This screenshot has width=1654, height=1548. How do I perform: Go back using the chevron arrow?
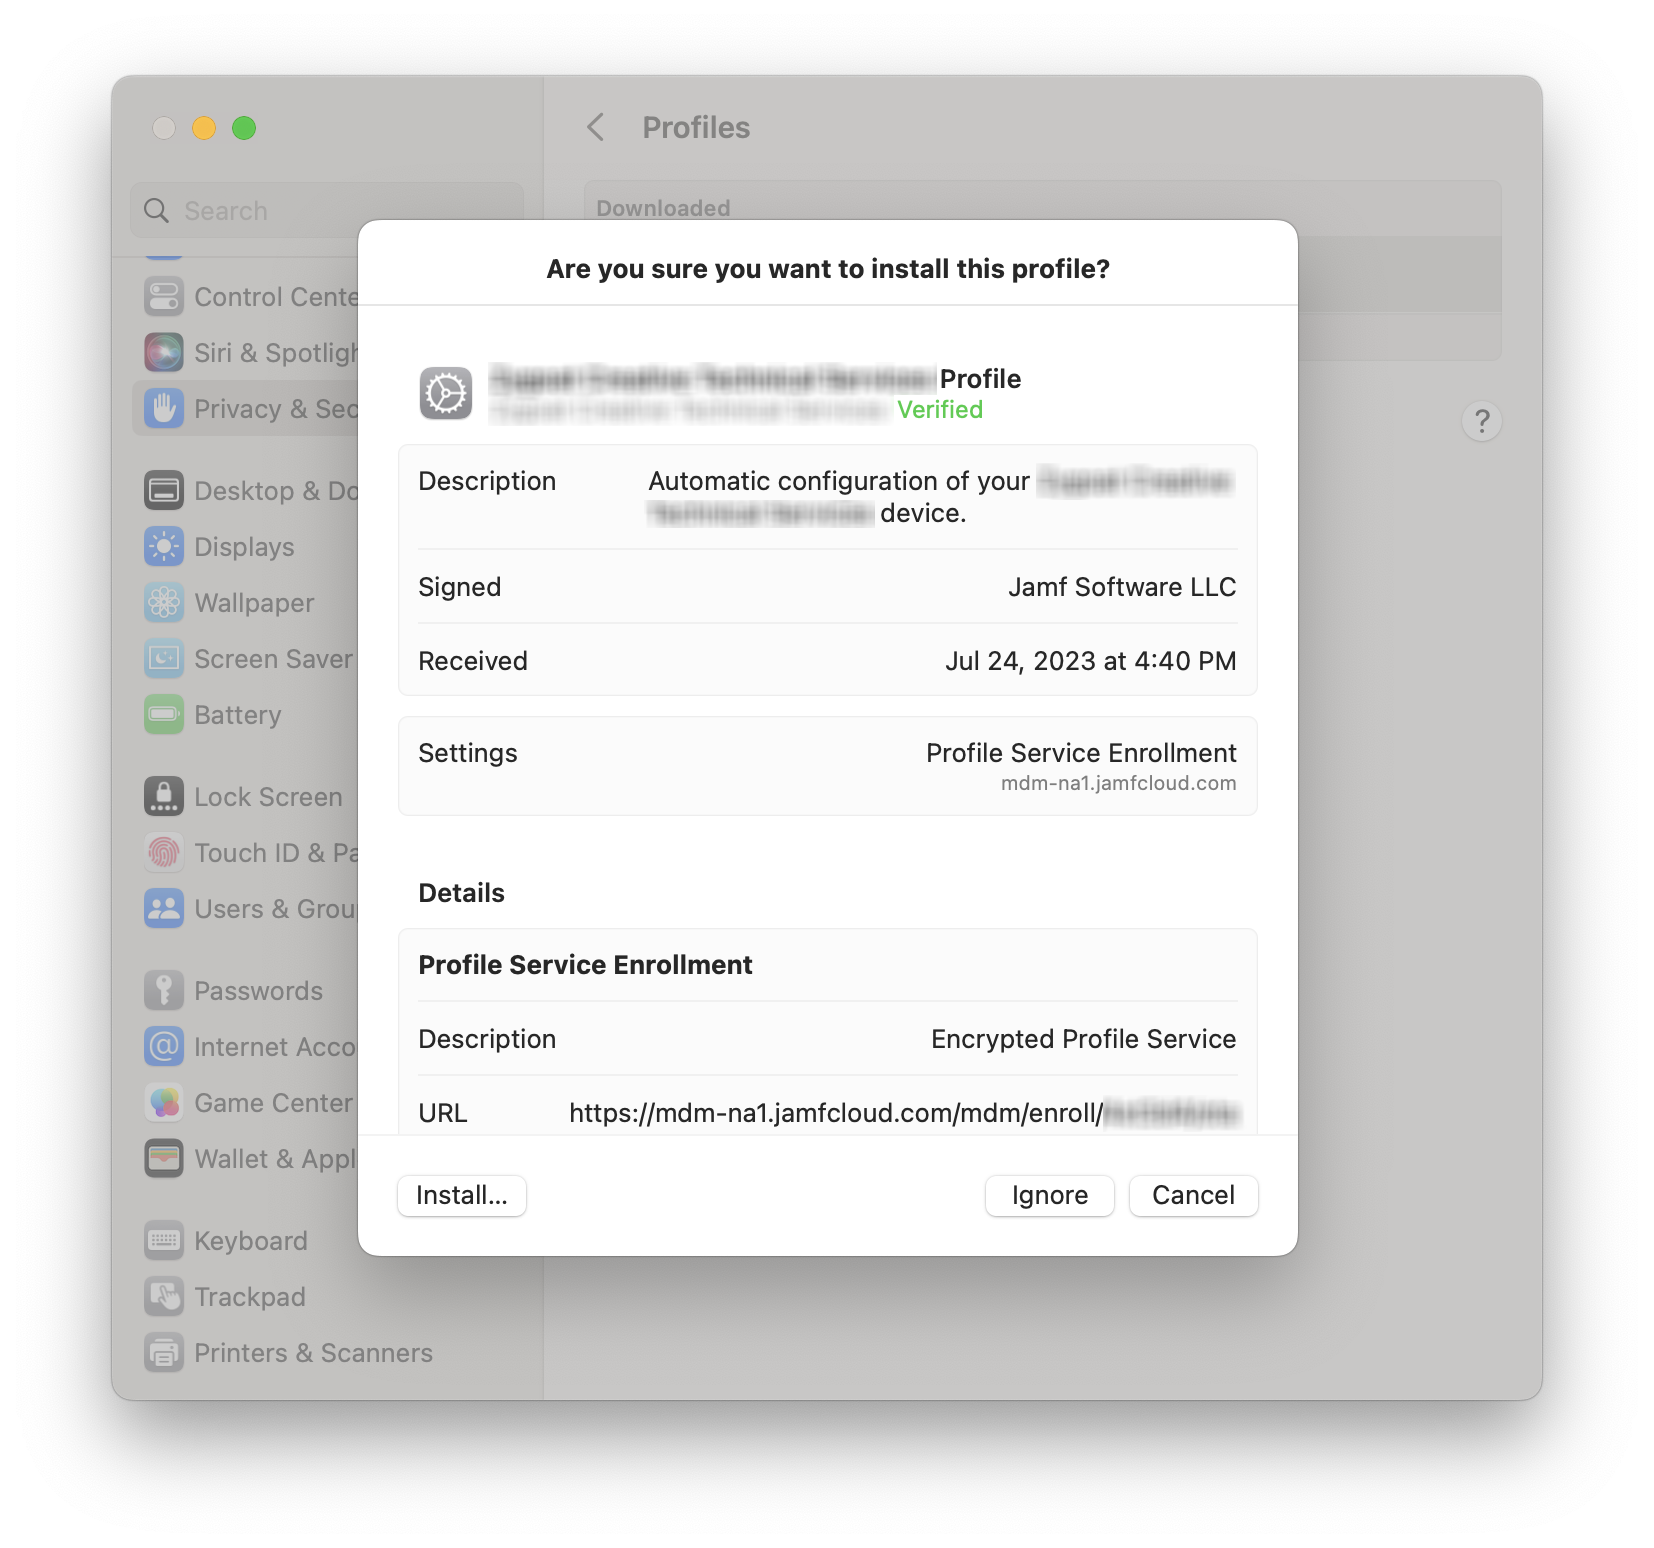point(596,127)
